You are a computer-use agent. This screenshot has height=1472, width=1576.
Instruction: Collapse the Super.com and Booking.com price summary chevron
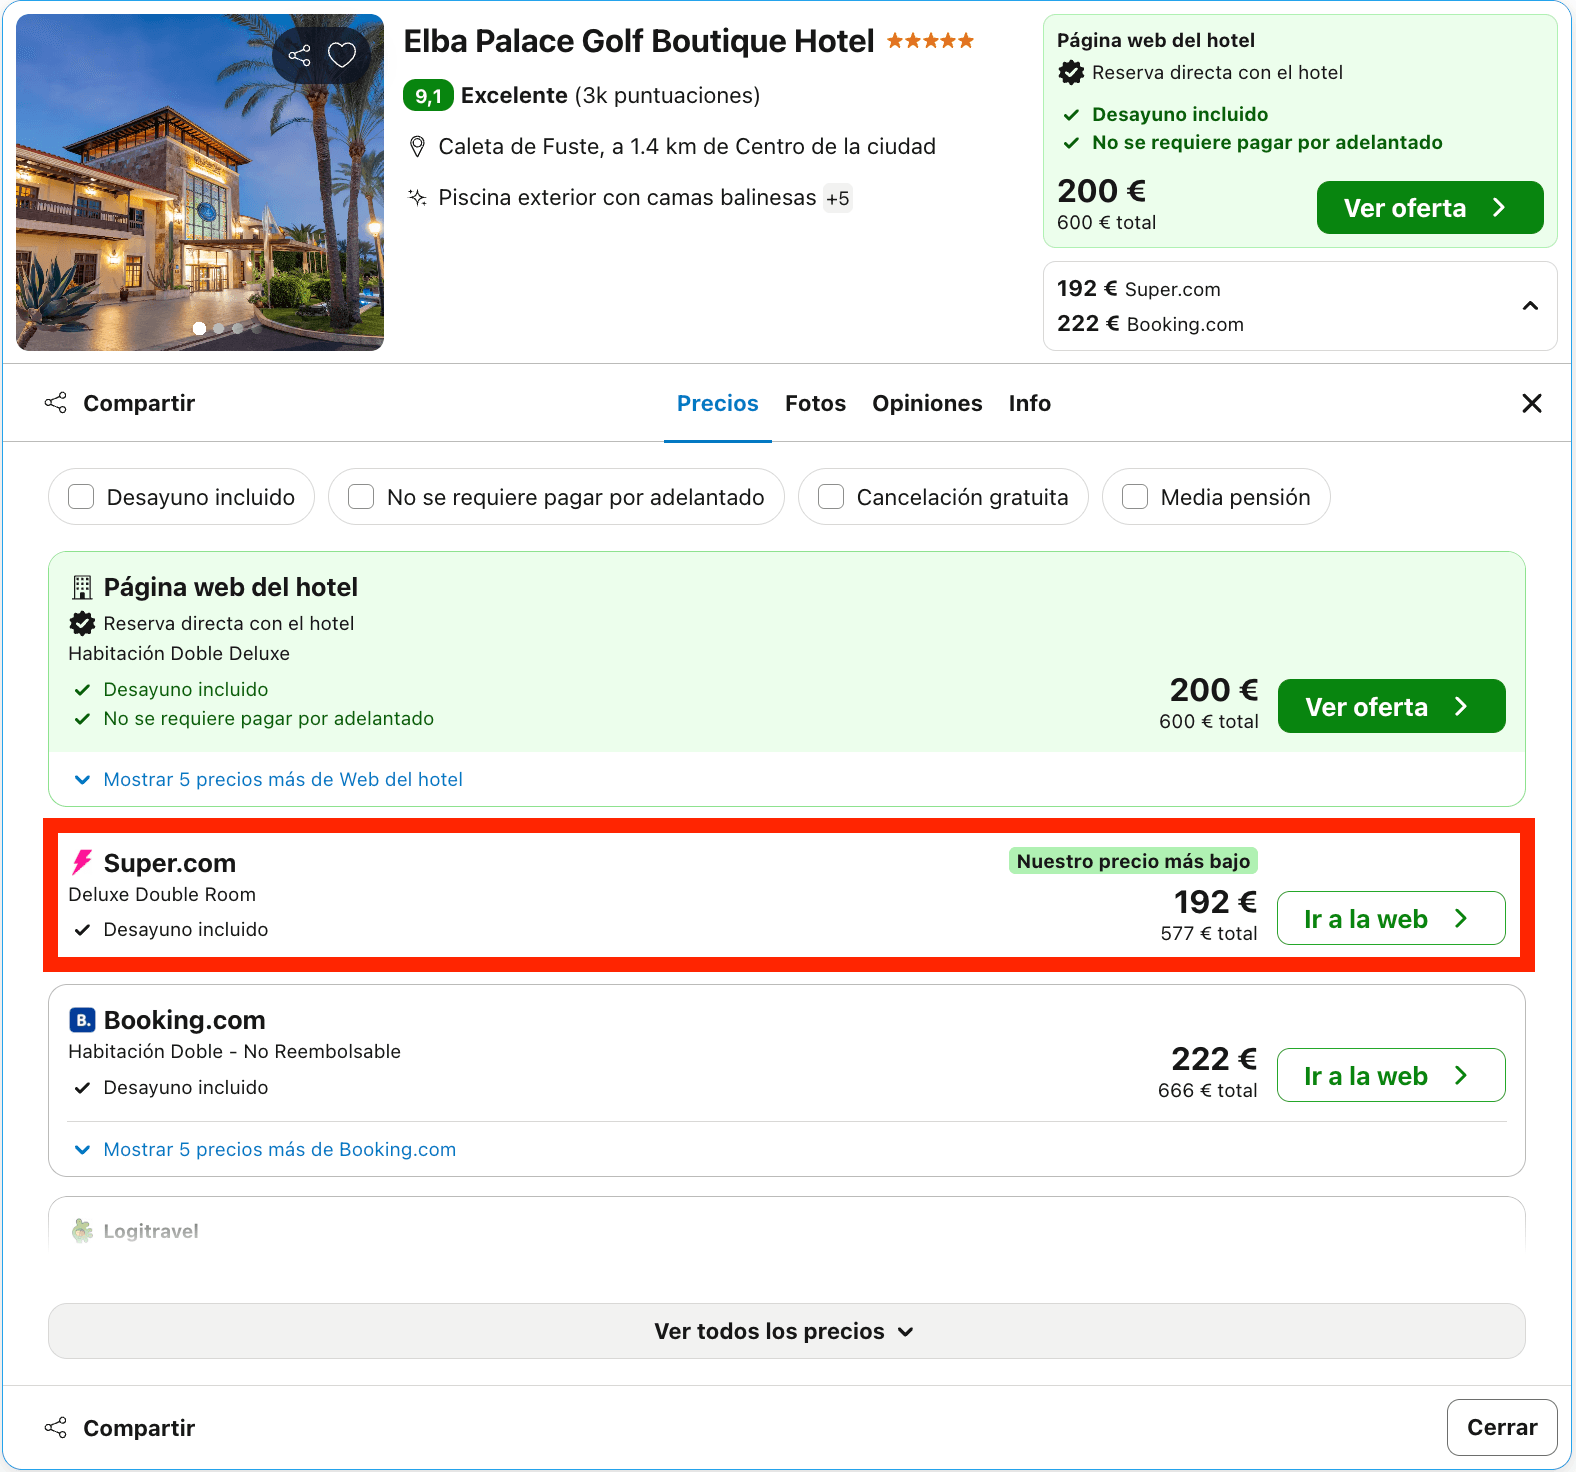1530,306
